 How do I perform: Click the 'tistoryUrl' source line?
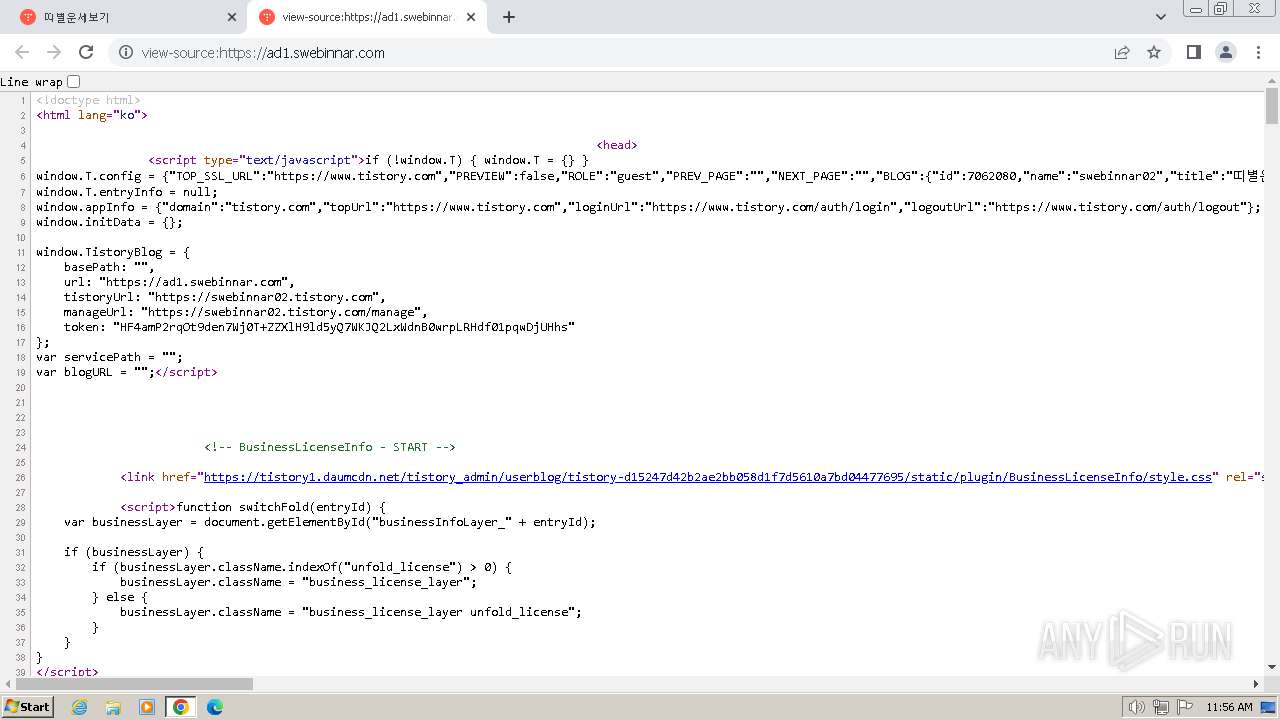coord(225,297)
